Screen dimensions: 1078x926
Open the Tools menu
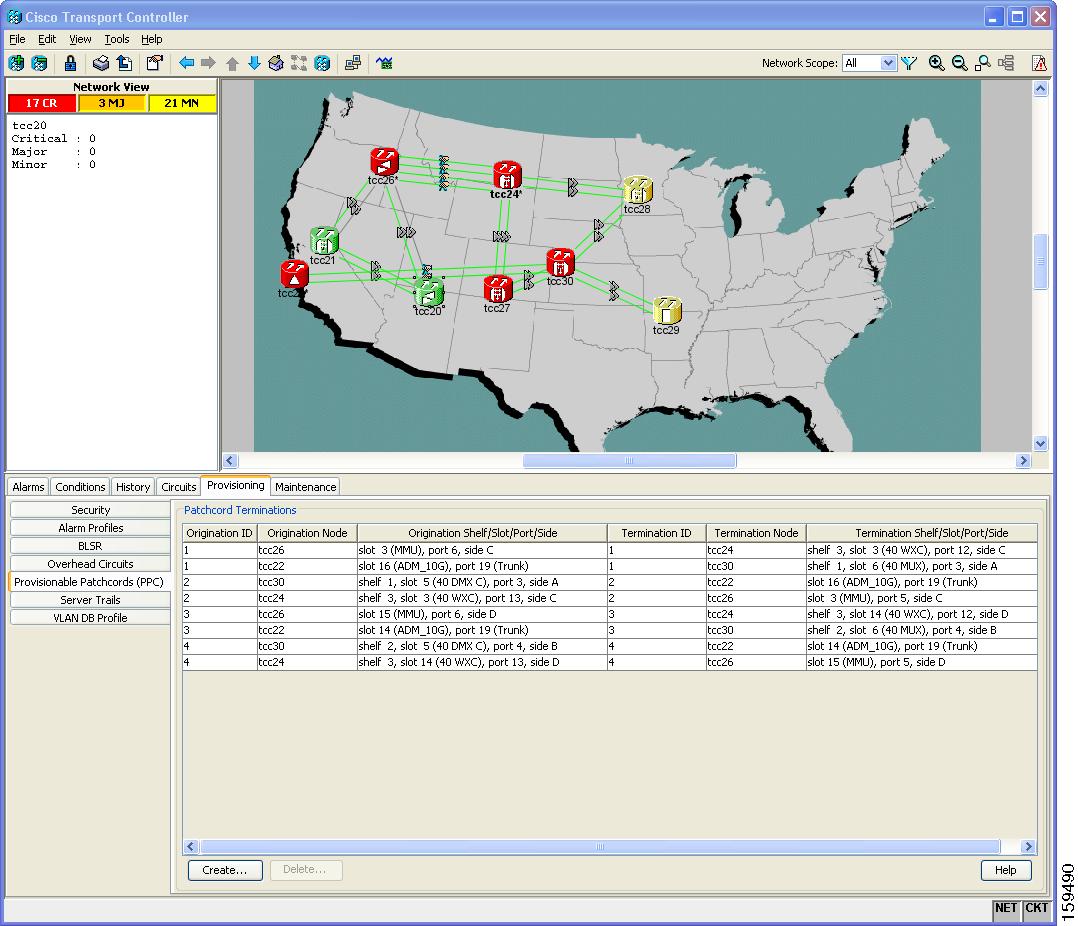coord(117,39)
